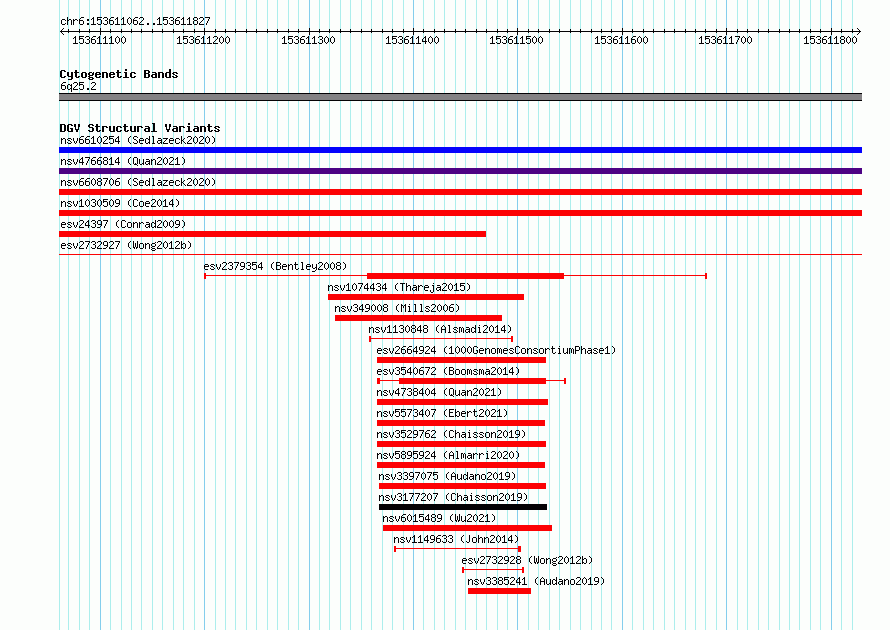Select the blue nsv6610254 variant bar
Image resolution: width=890 pixels, height=630 pixels.
click(x=460, y=150)
